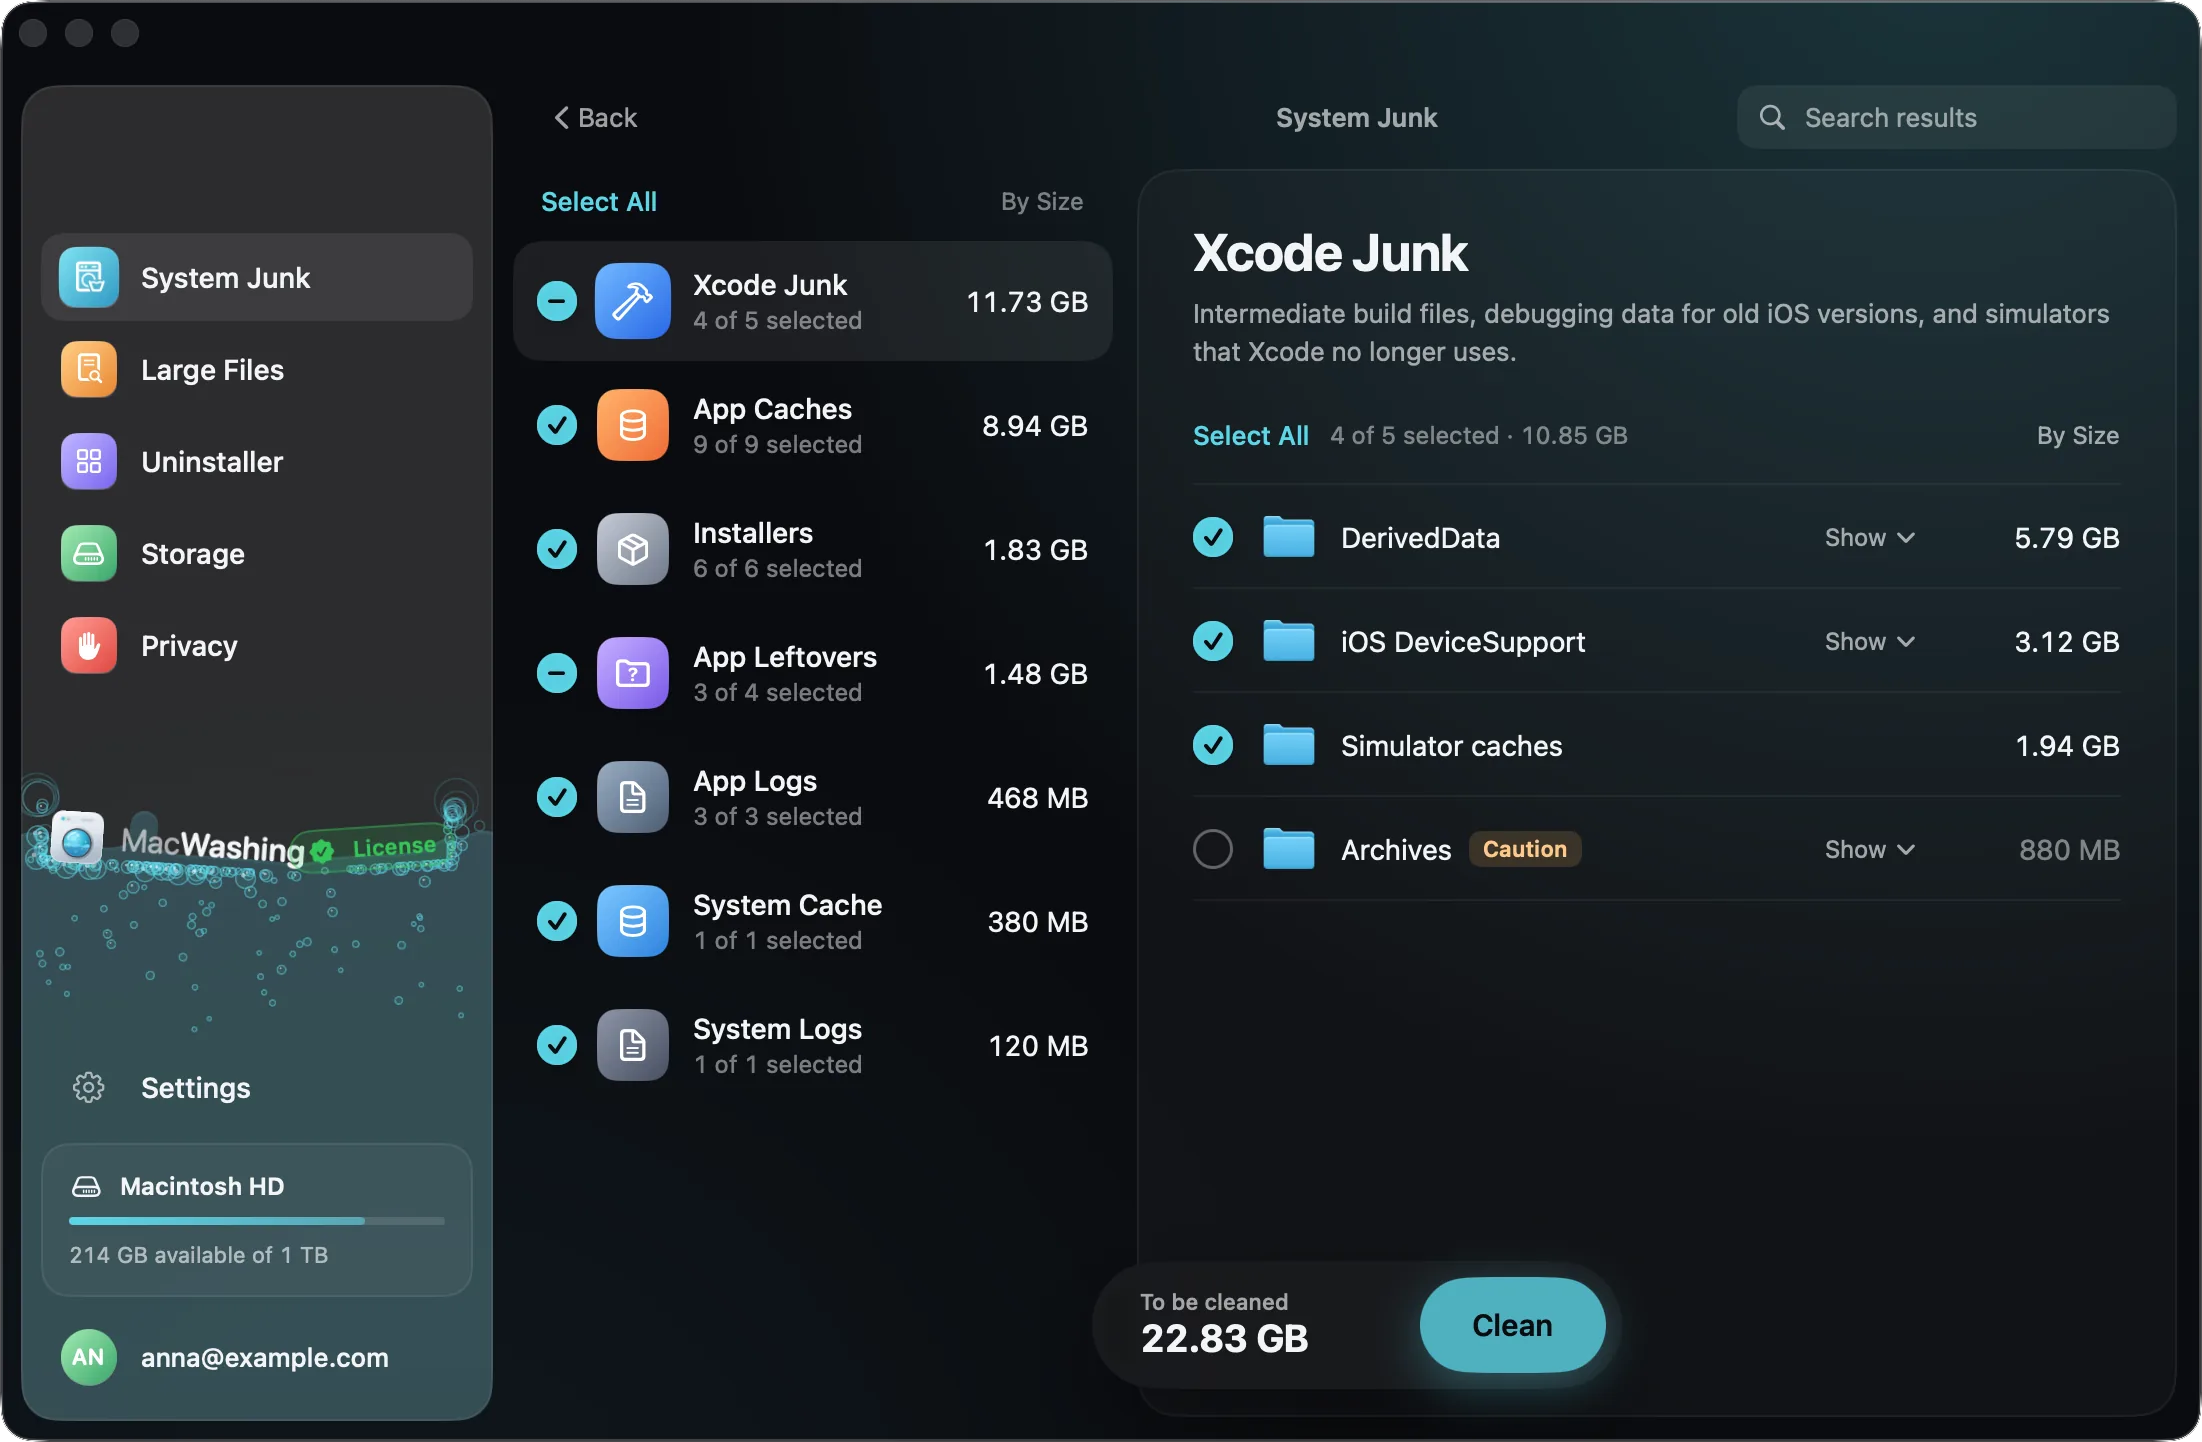Click the System Junk sidebar icon
This screenshot has height=1442, width=2202.
(x=89, y=277)
